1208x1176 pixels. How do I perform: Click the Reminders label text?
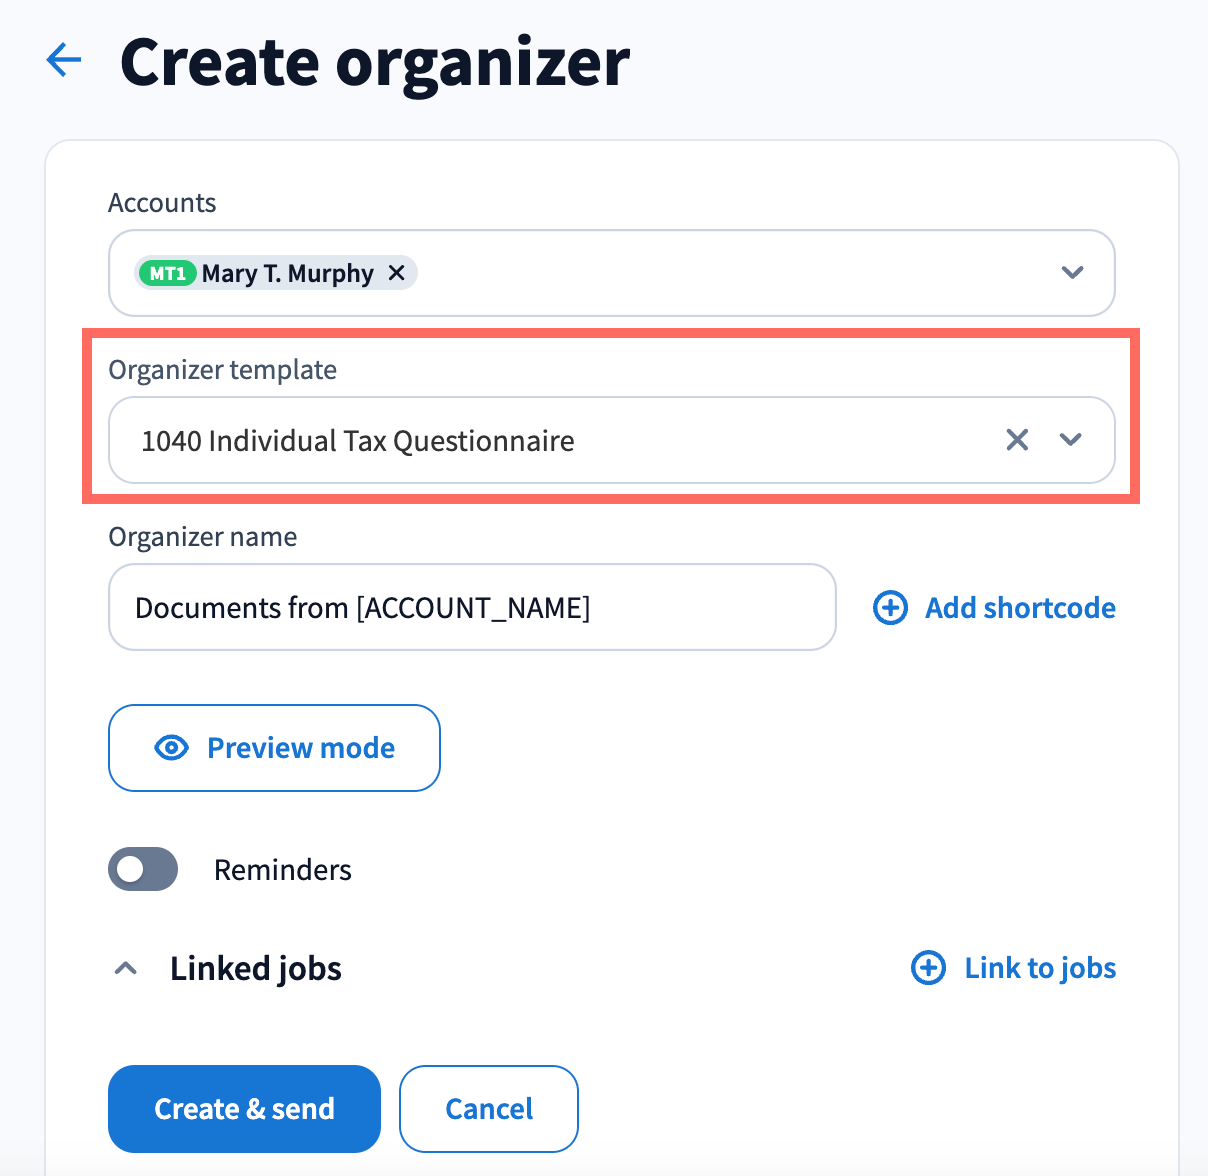pyautogui.click(x=283, y=870)
